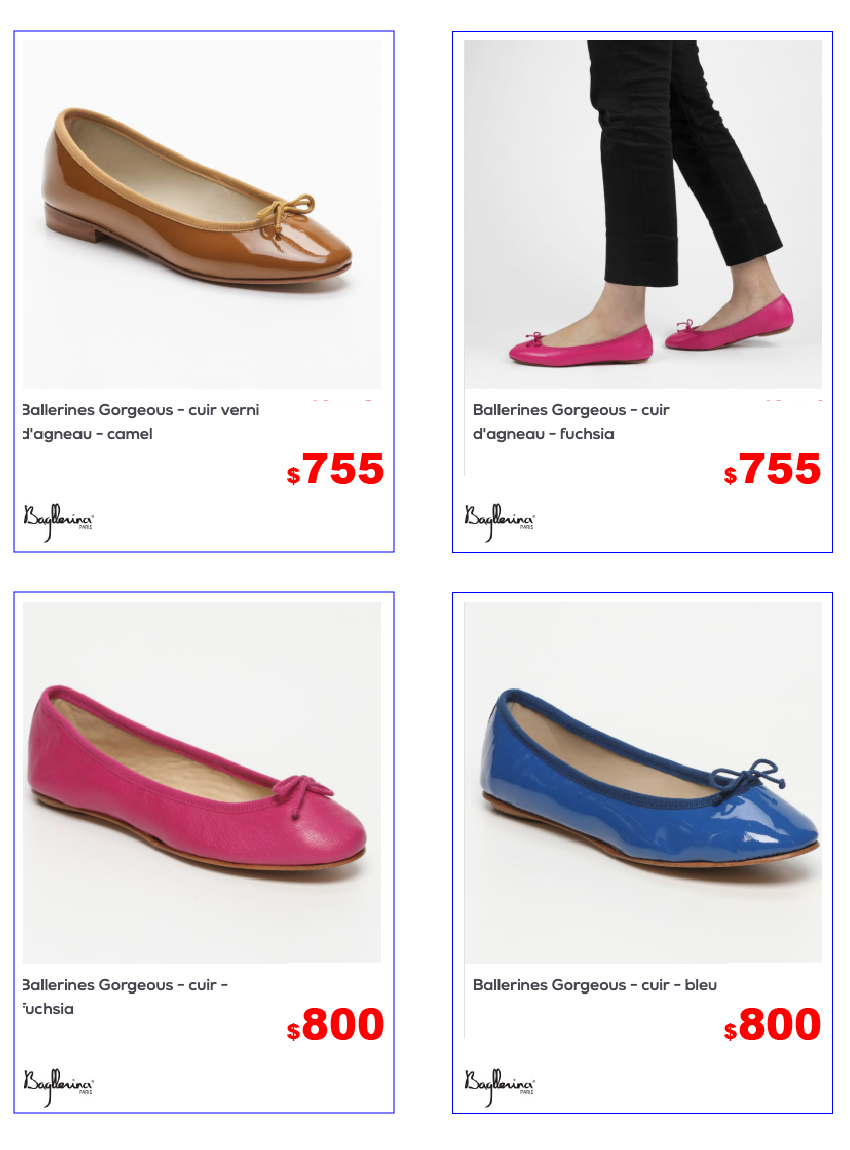Screen dimensions: 850x1150
Task: Click the Ballerines Gorgeous cuir d'agneau fuchsia title
Action: click(571, 422)
